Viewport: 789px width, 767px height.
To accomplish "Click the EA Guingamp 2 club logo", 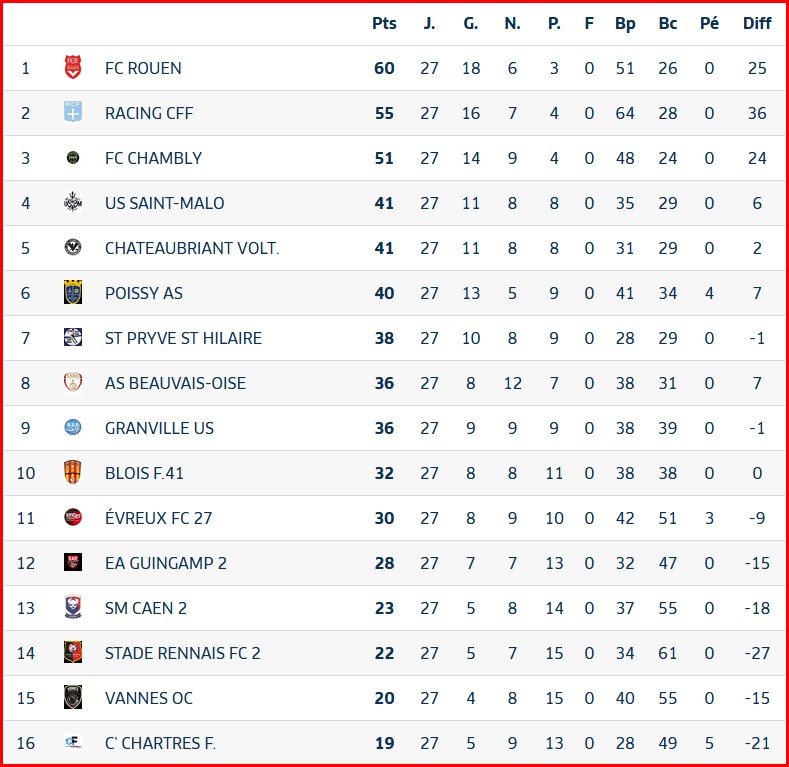I will pos(72,563).
